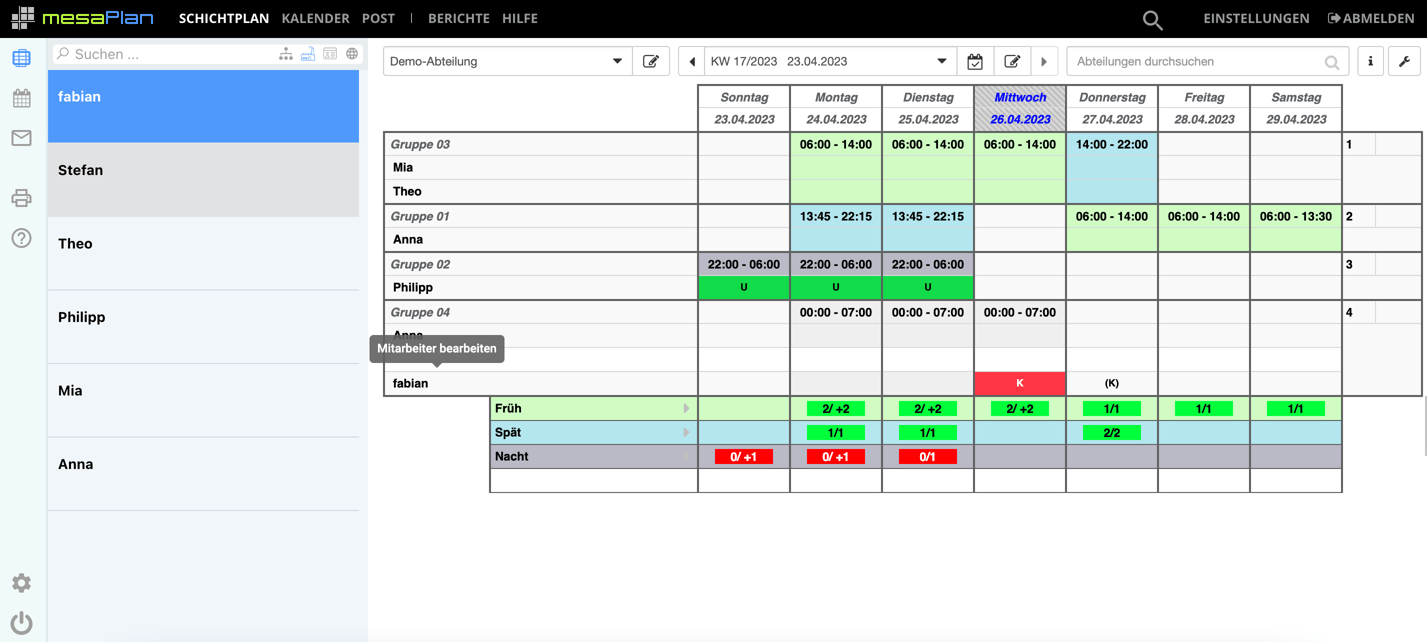Toggle the globe view icon
Screen dimensions: 1427x642
point(352,53)
